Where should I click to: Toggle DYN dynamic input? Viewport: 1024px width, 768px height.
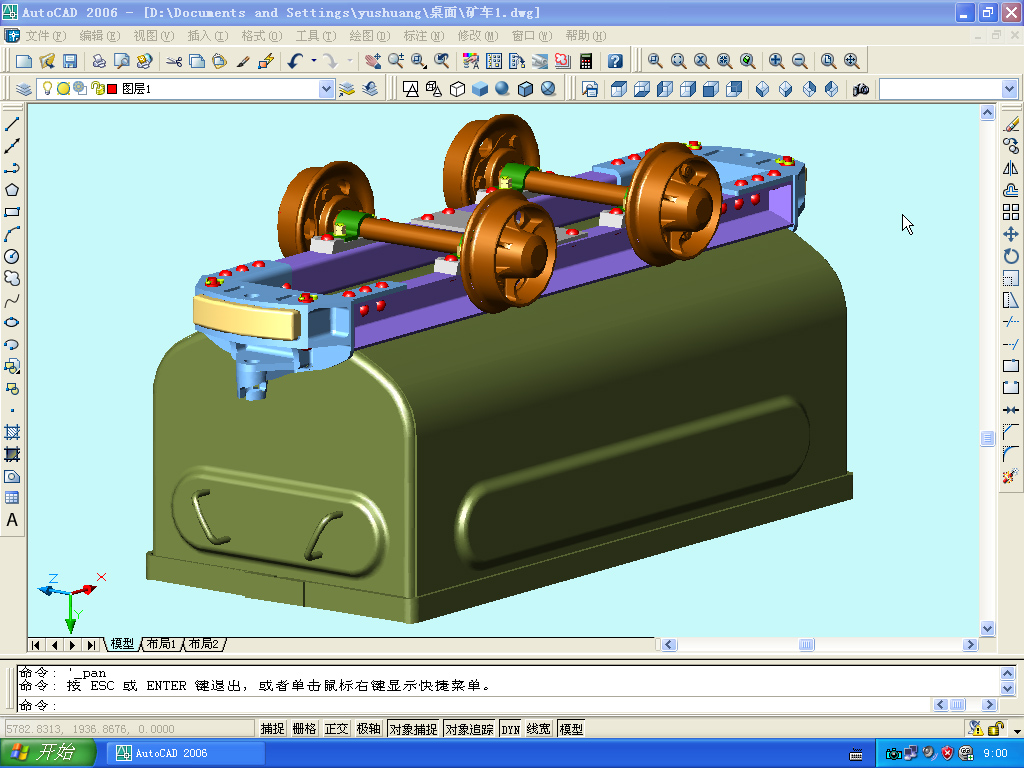(x=511, y=729)
